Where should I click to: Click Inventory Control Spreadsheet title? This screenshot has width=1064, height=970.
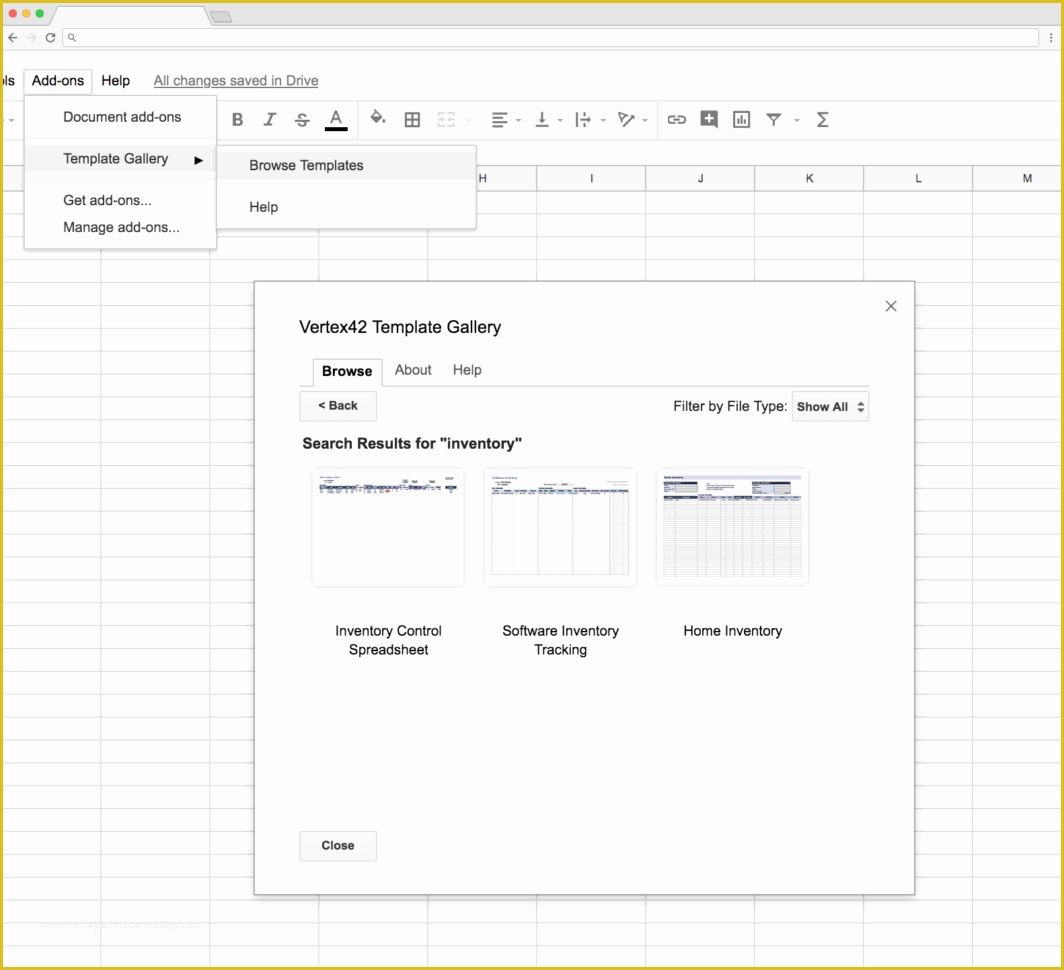tap(388, 640)
